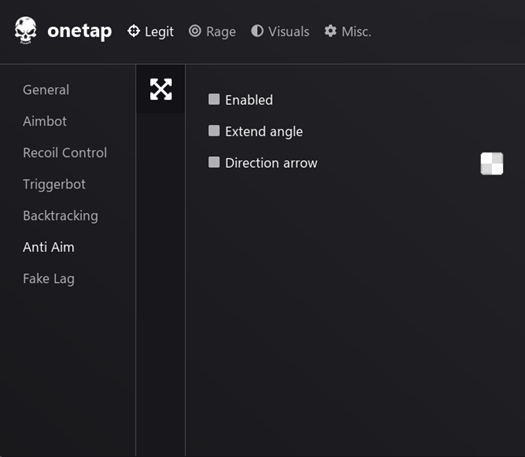Check the Direction arrow checkbox

[x=214, y=162]
